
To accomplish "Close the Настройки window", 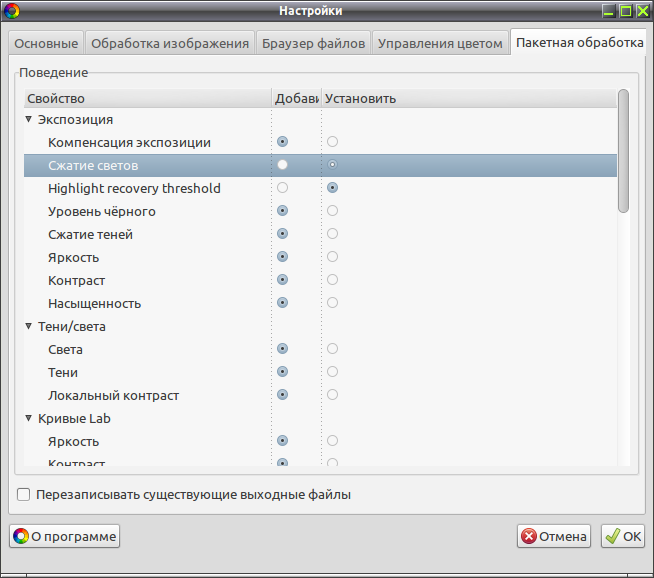I will (x=642, y=11).
